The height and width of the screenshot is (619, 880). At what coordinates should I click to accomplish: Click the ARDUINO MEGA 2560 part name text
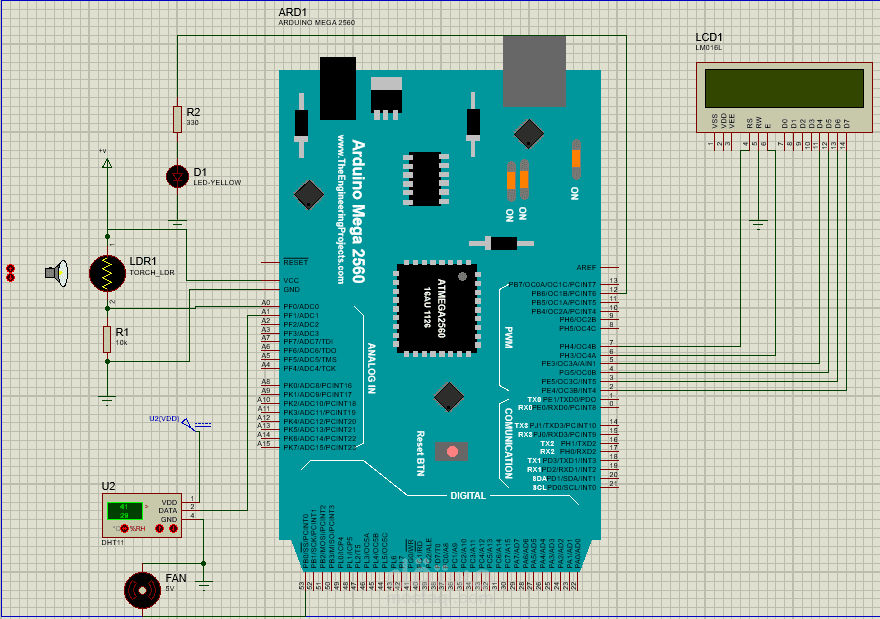point(317,22)
